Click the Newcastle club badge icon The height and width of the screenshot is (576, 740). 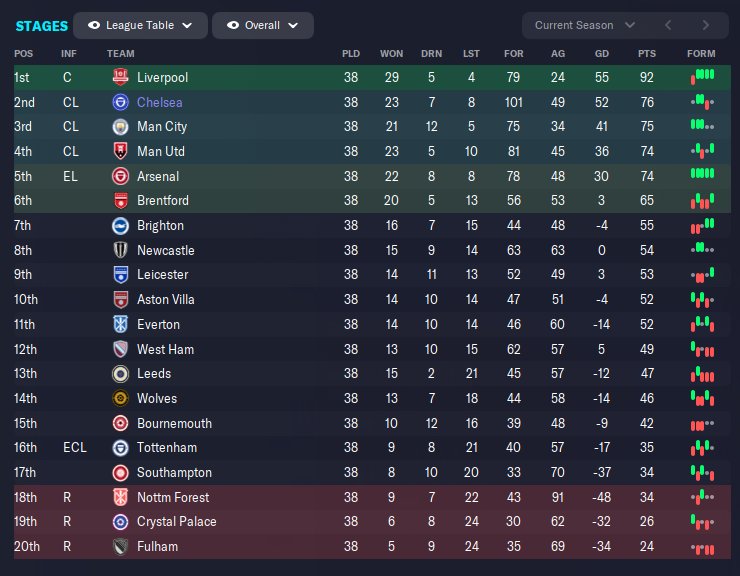(120, 250)
